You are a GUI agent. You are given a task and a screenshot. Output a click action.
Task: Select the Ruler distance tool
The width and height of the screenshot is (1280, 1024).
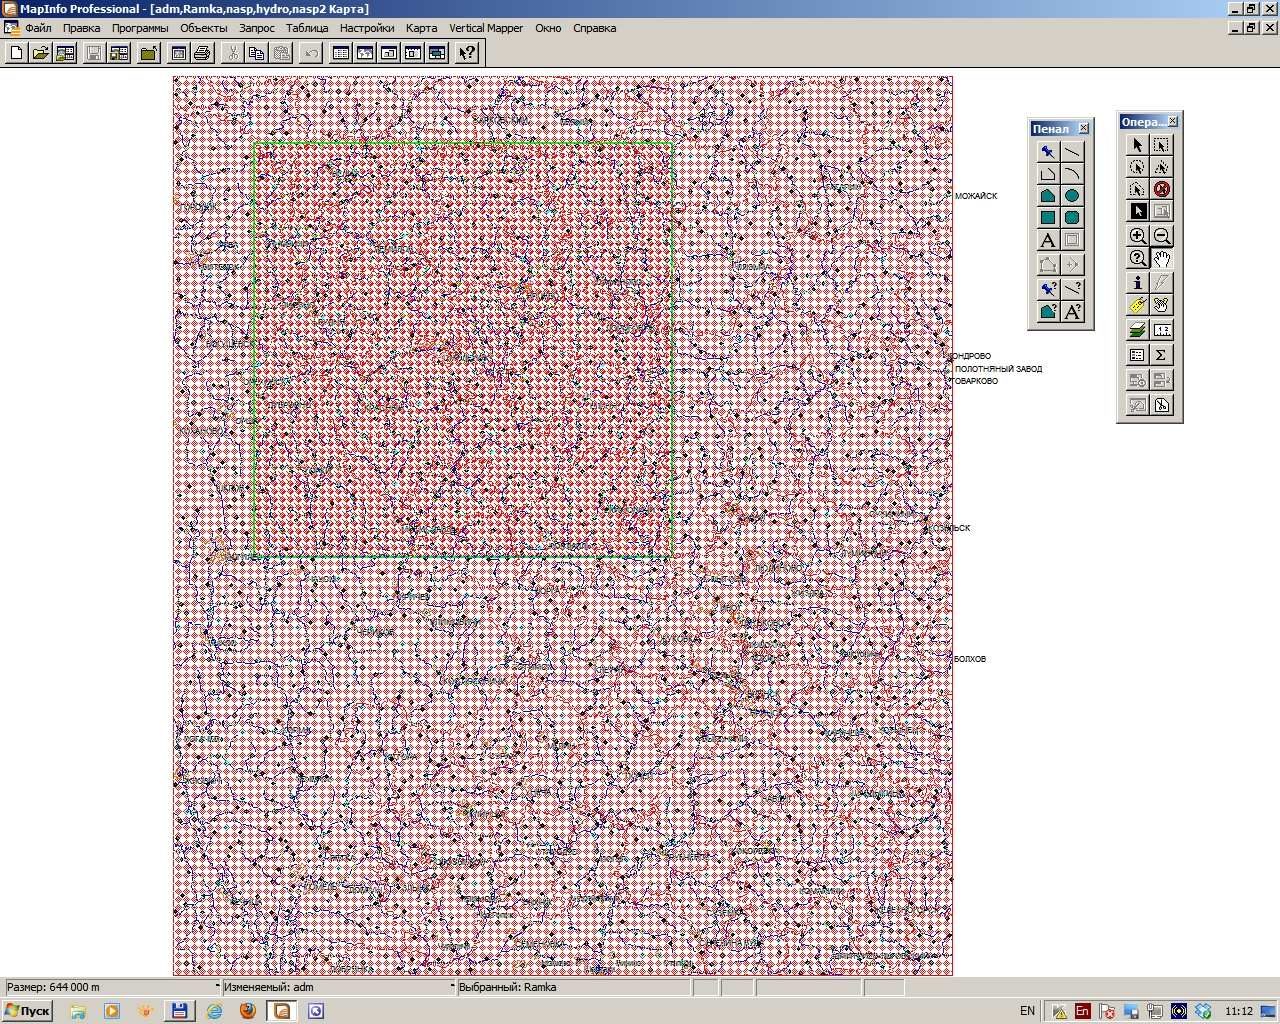pos(1161,330)
